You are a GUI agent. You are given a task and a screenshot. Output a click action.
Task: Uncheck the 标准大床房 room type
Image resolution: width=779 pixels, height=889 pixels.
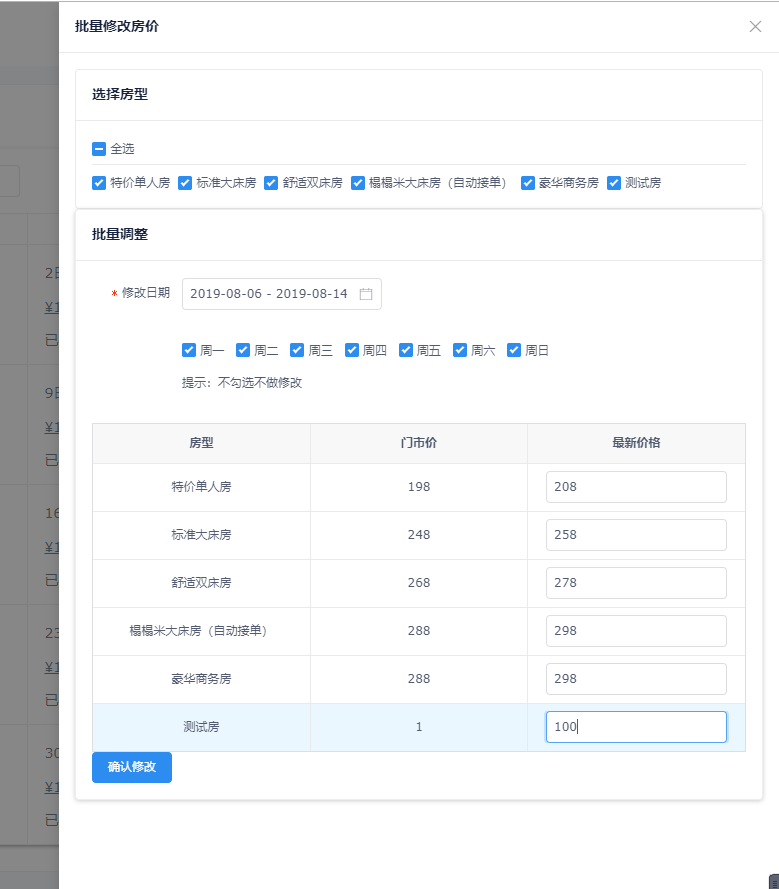(x=185, y=183)
